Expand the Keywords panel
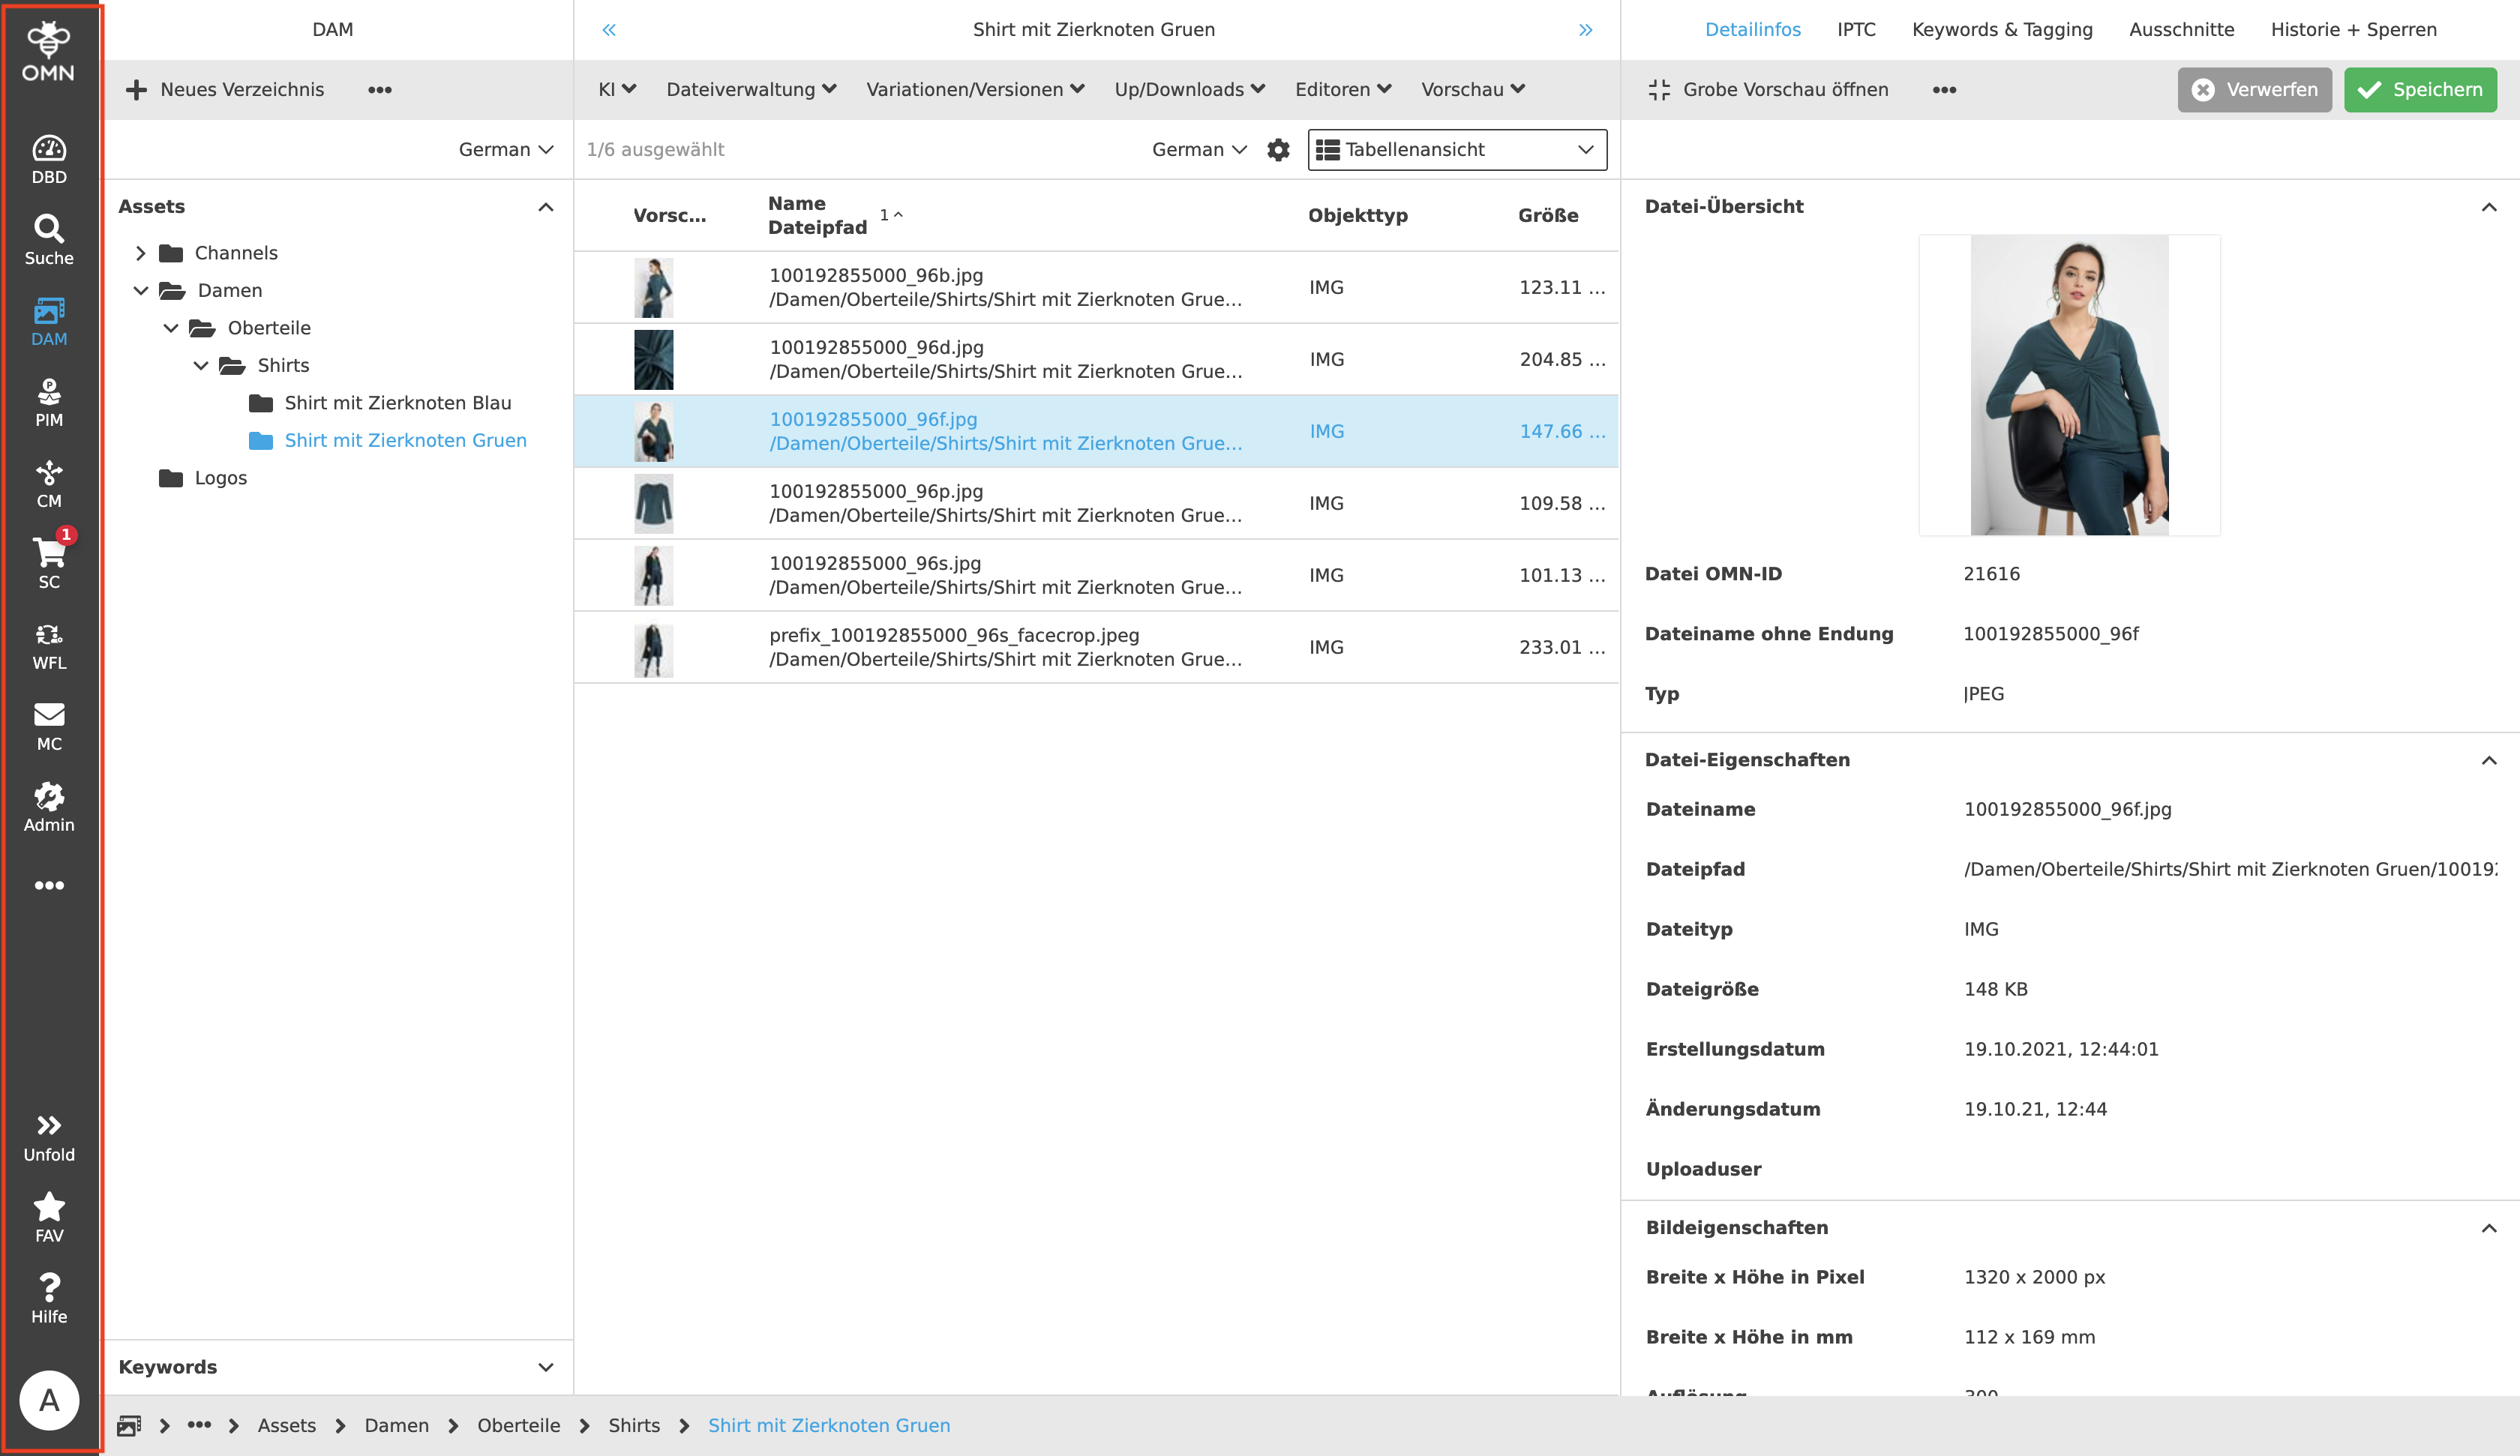The image size is (2520, 1456). pos(545,1366)
